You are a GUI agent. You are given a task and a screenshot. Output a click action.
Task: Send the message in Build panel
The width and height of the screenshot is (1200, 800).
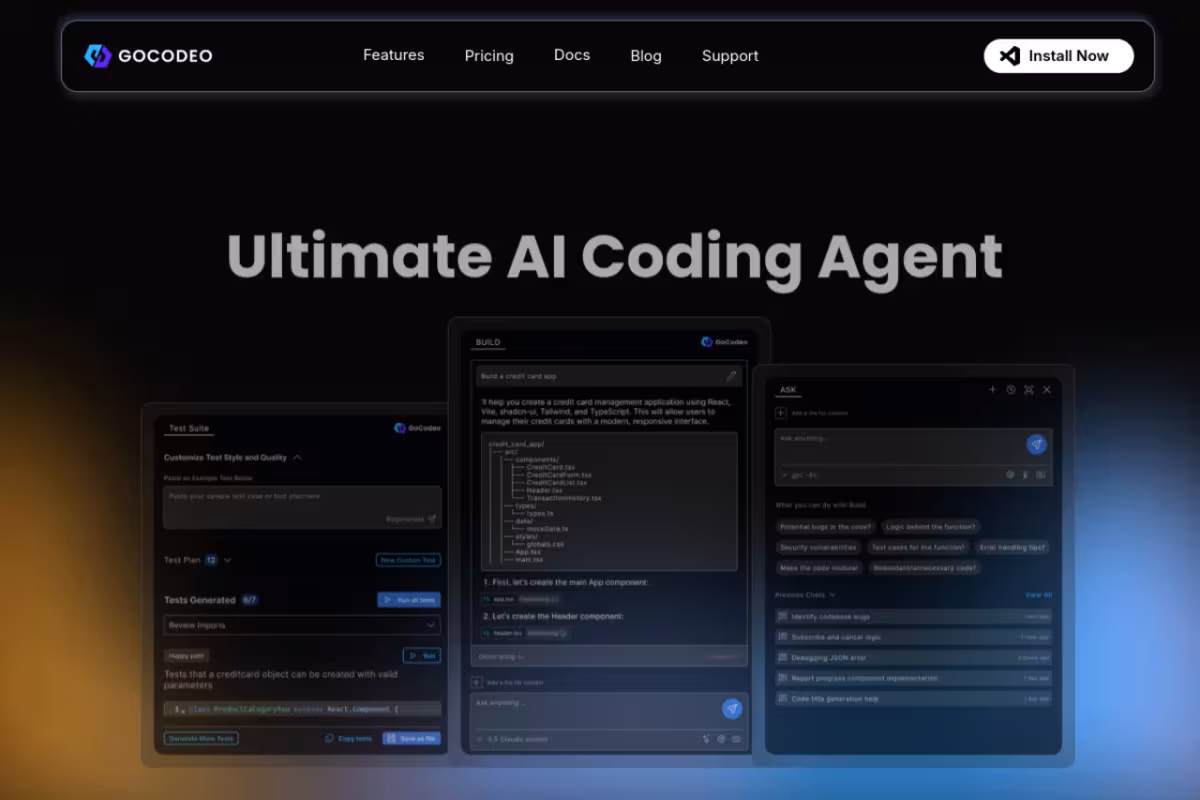click(x=732, y=708)
